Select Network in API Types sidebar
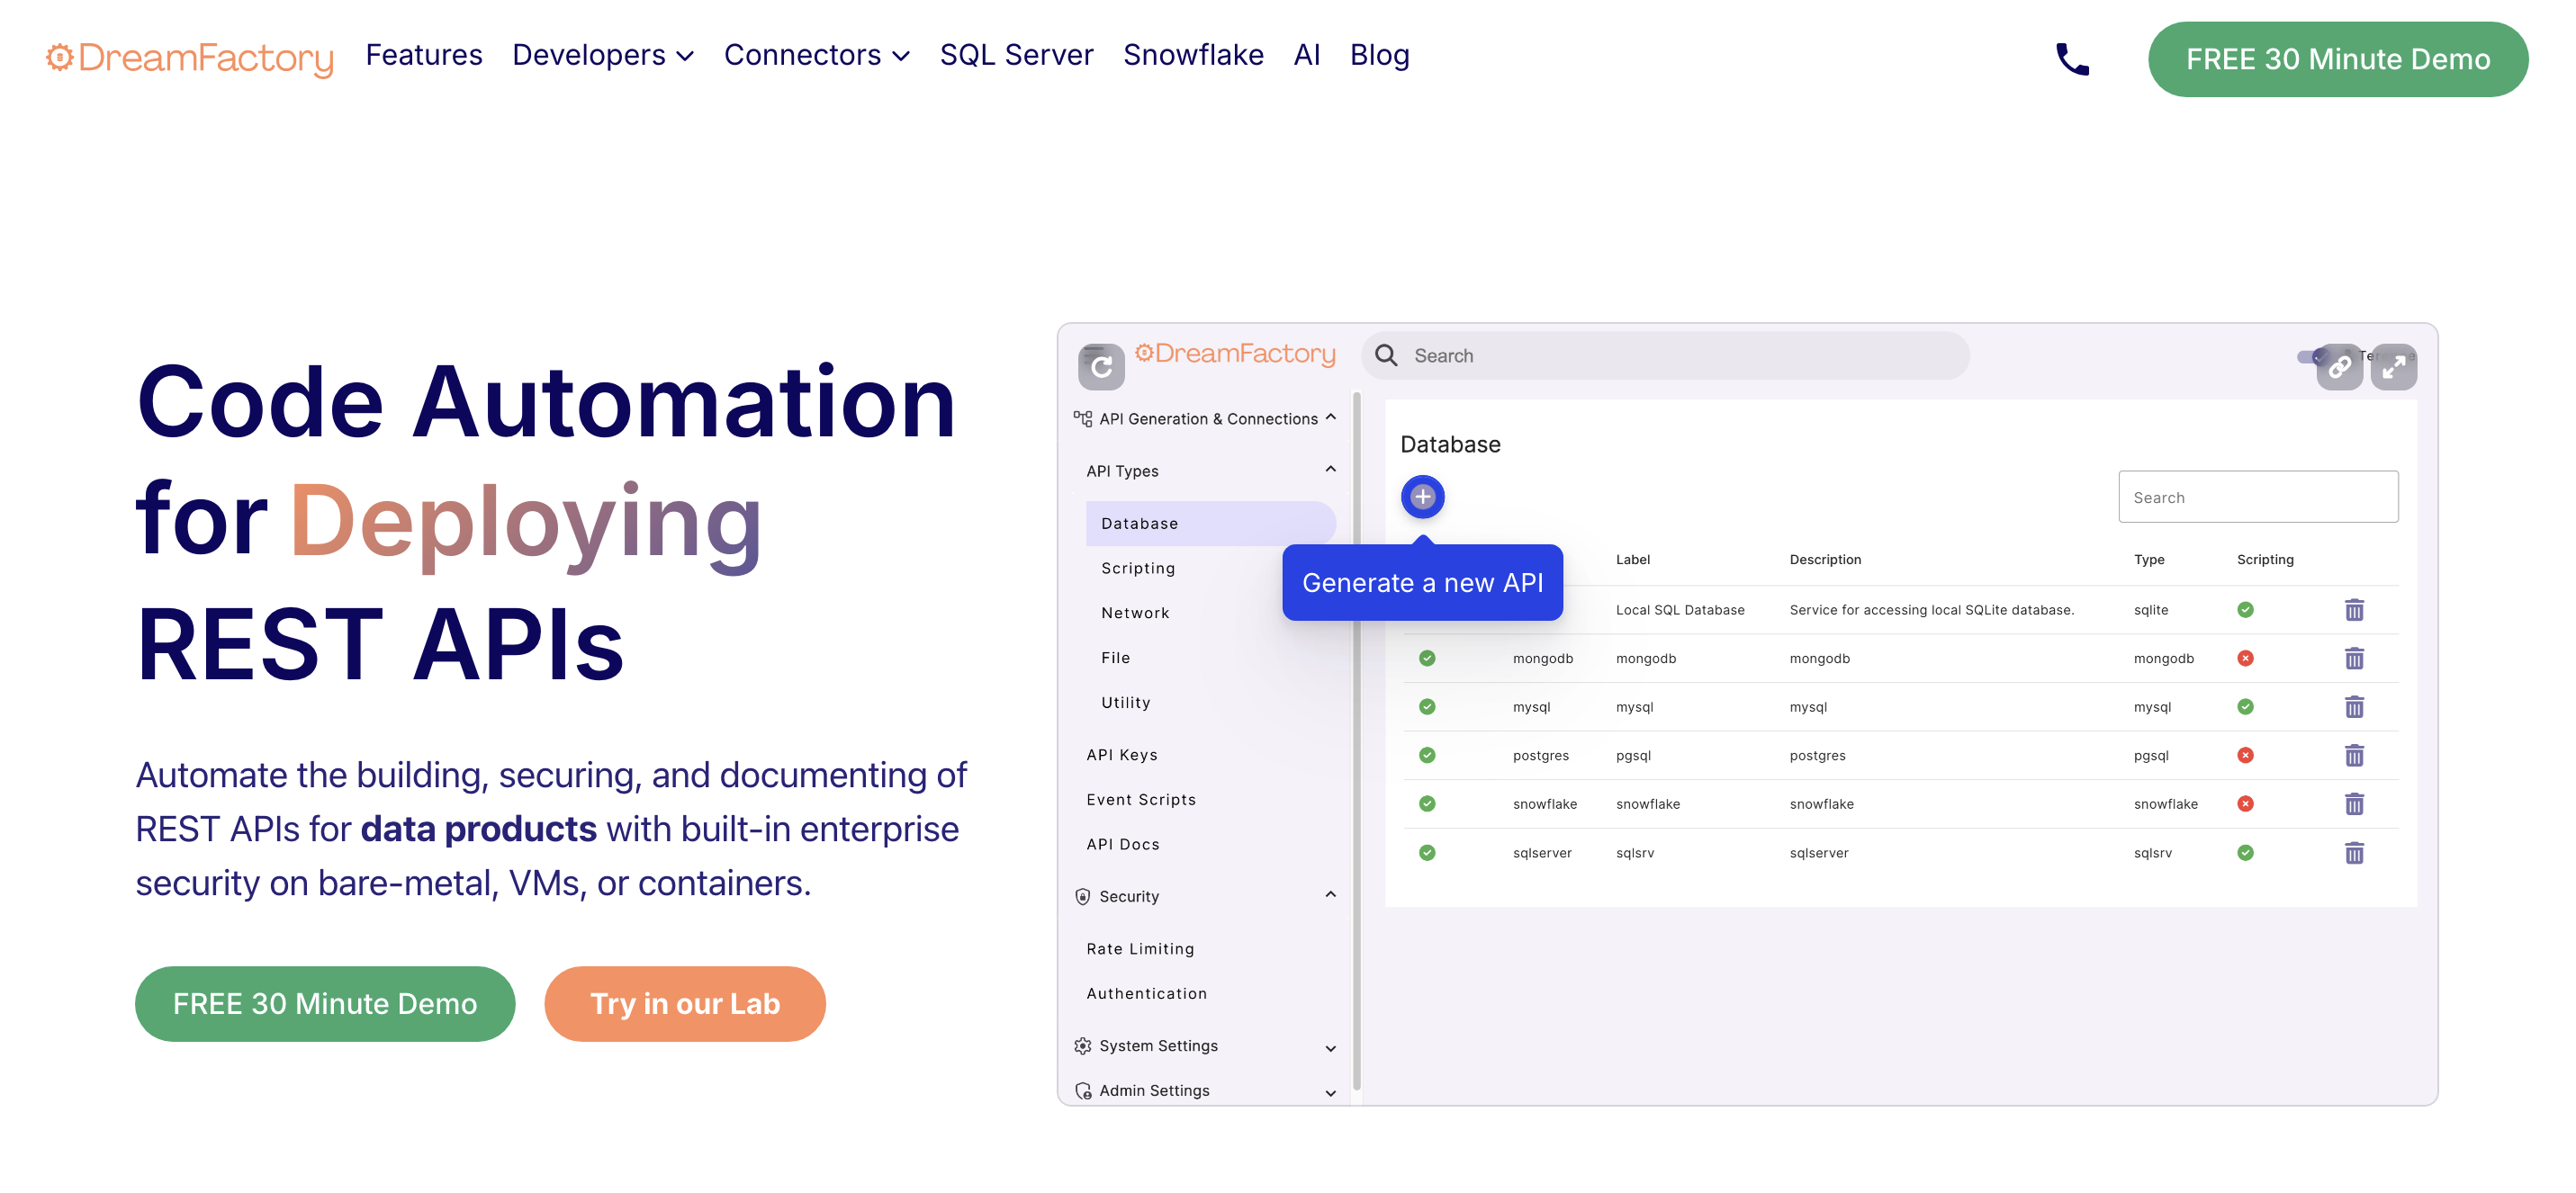The image size is (2576, 1193). [x=1135, y=613]
